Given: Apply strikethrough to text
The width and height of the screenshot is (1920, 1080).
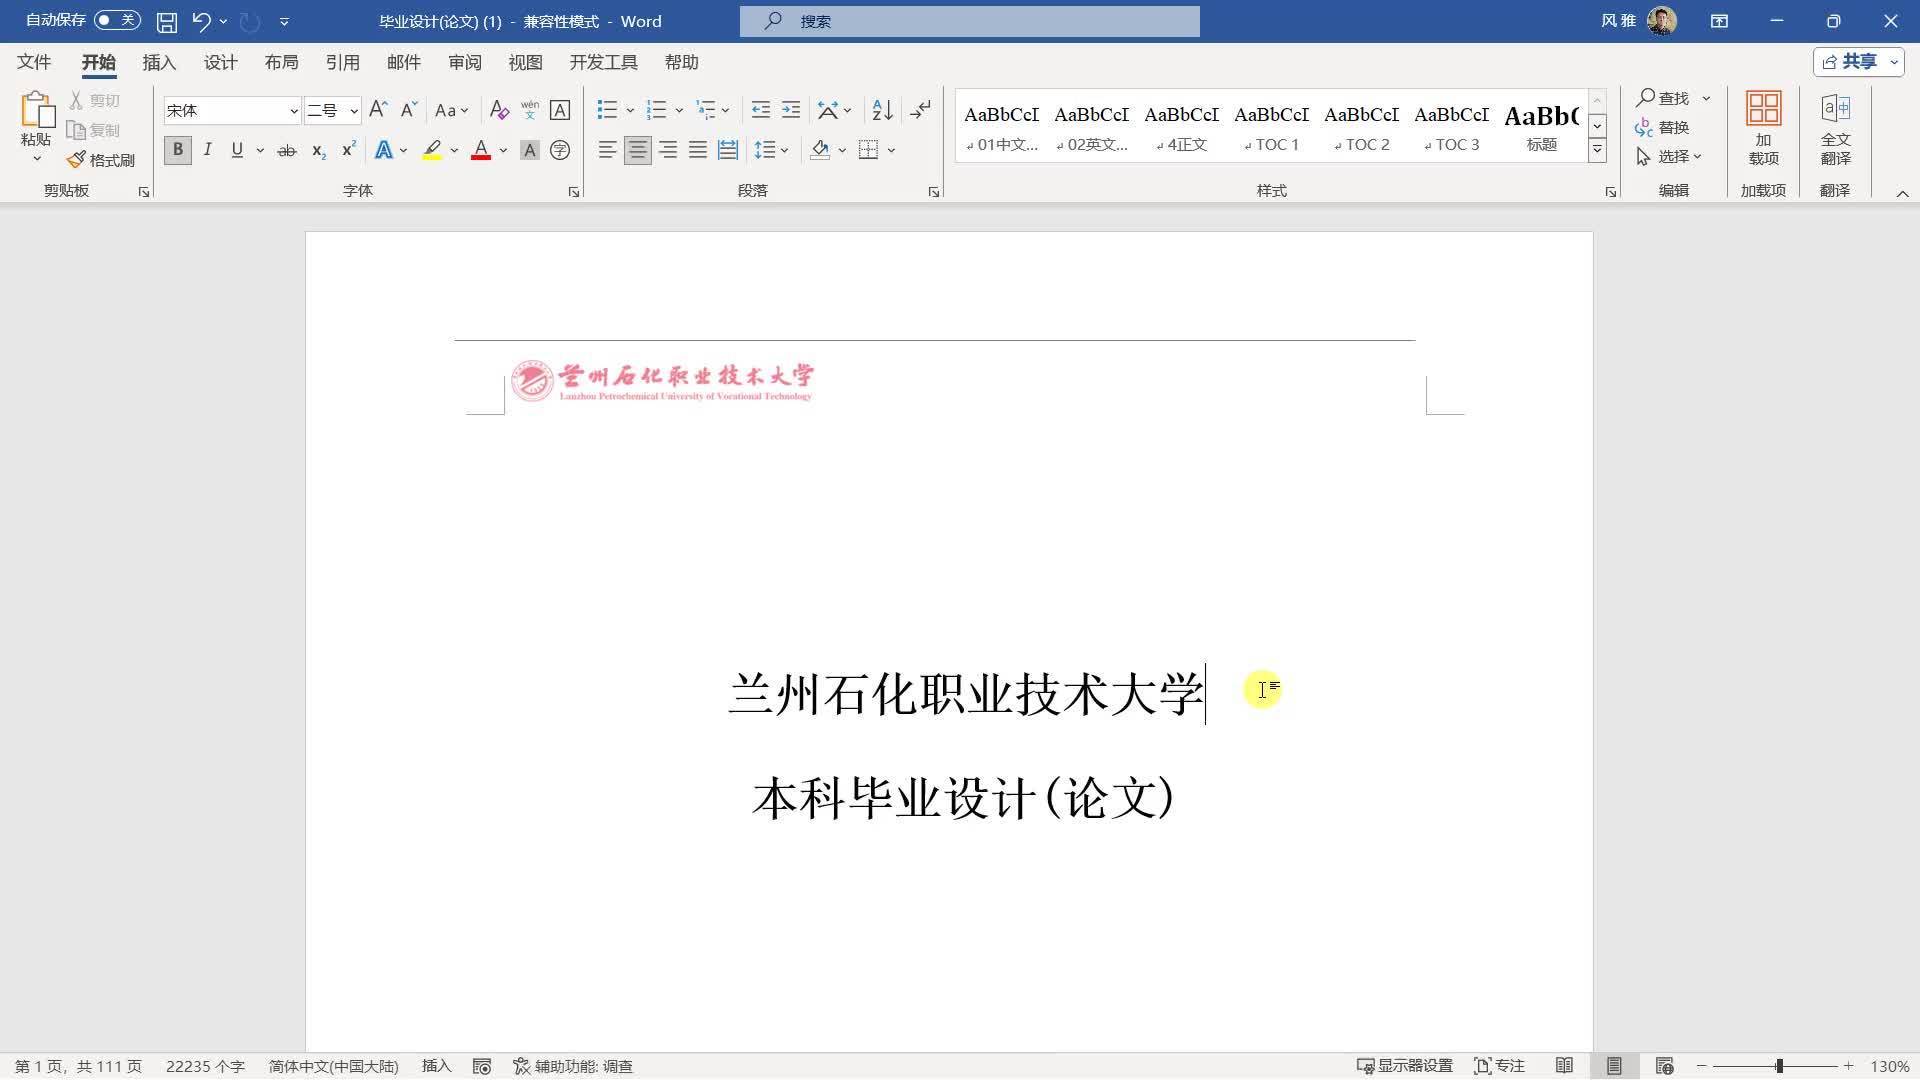Looking at the screenshot, I should [287, 150].
